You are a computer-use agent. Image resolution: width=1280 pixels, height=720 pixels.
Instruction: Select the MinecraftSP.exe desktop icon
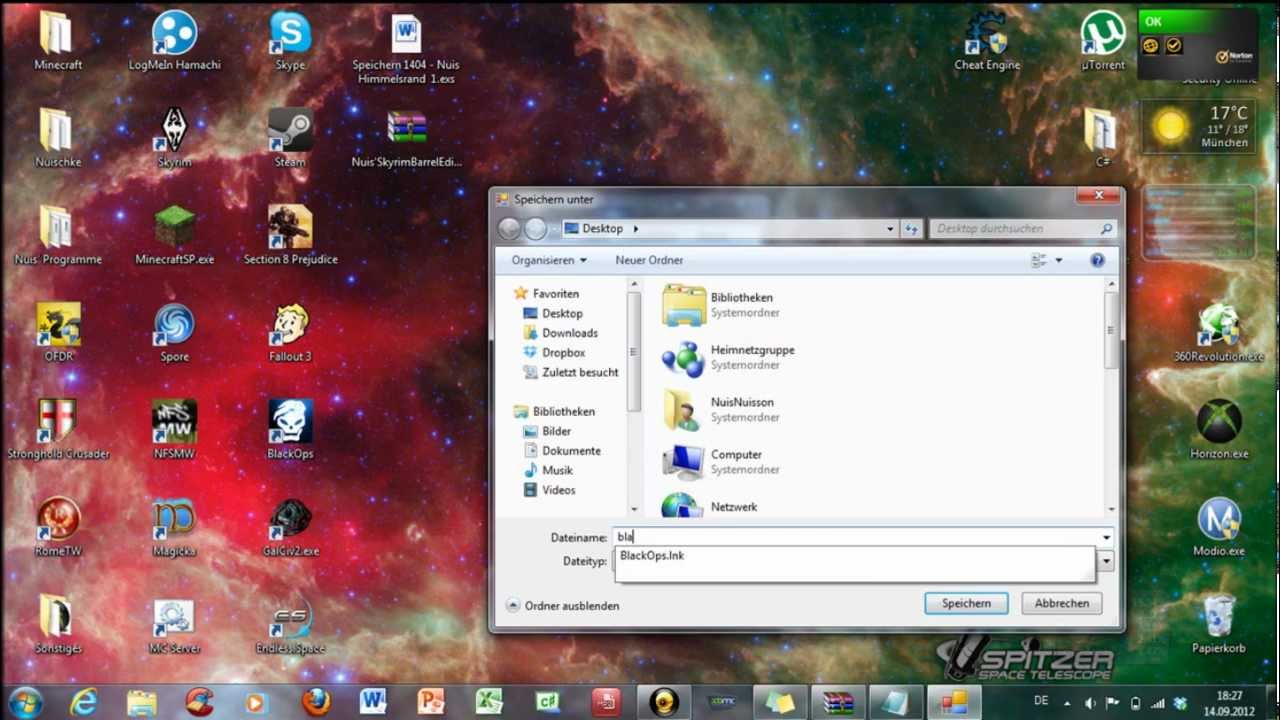pos(174,235)
